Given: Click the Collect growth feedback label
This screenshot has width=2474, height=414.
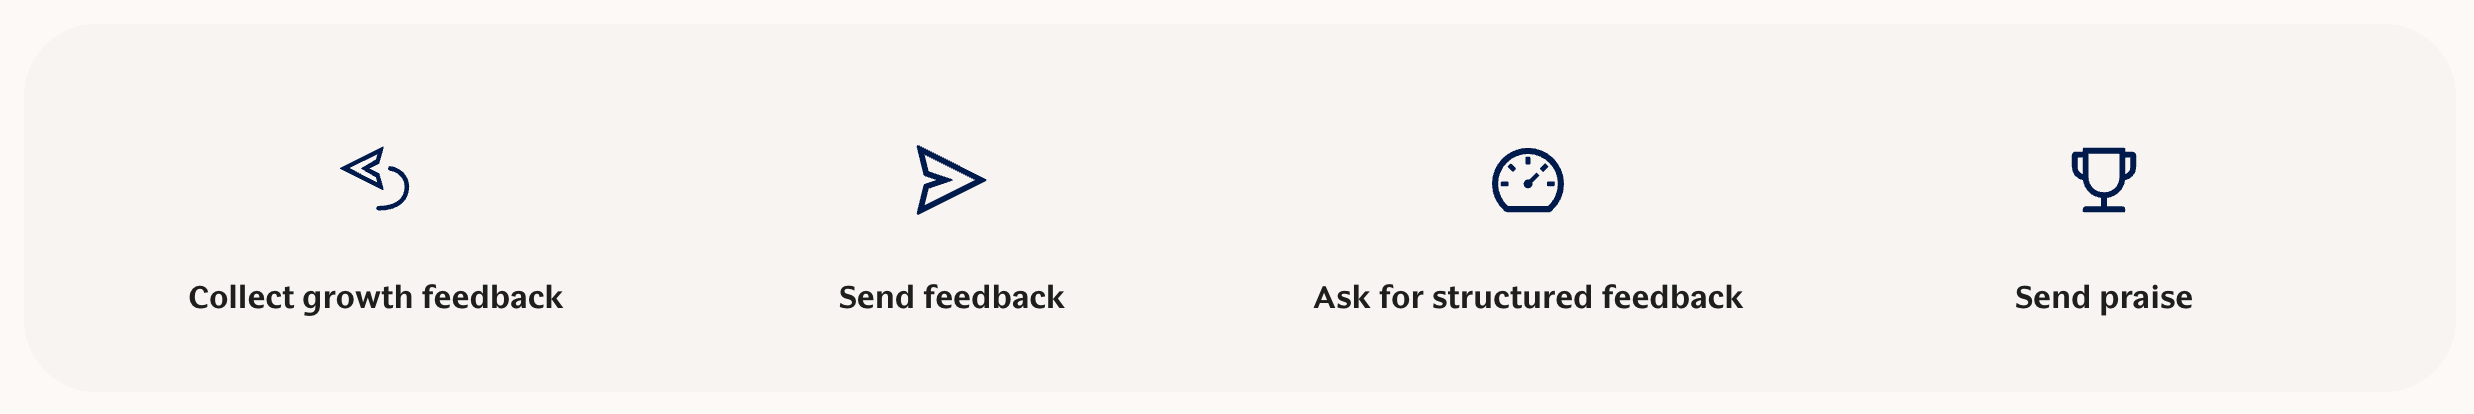Looking at the screenshot, I should point(375,297).
